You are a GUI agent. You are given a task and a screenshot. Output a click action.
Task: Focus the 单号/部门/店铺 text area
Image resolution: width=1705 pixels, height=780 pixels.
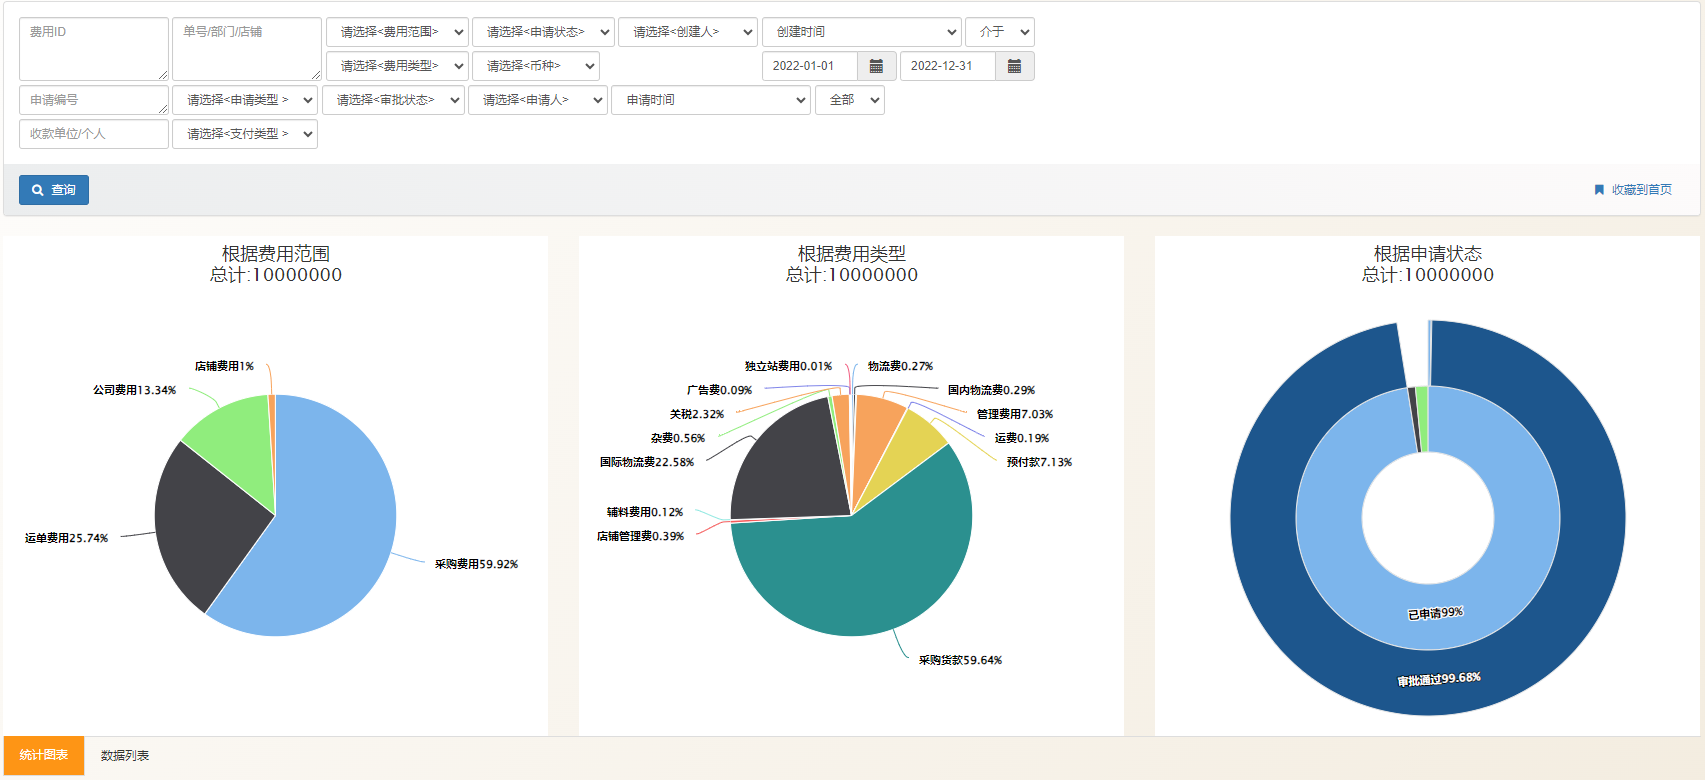[x=247, y=49]
